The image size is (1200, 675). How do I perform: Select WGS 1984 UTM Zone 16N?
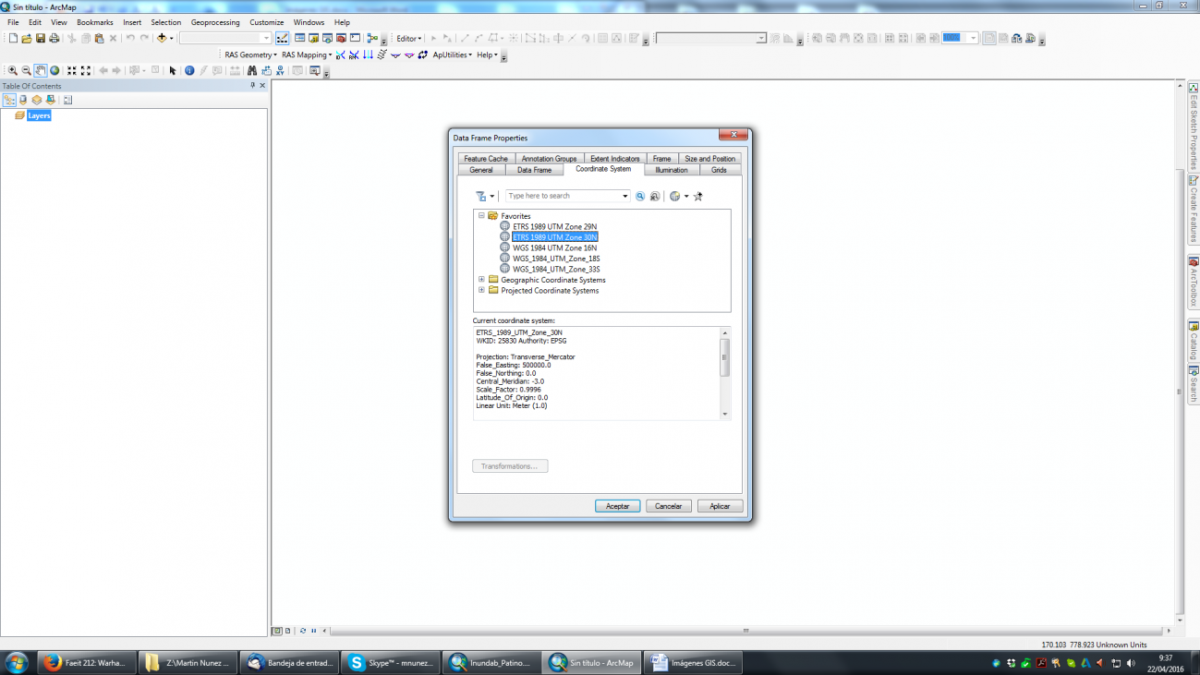tap(554, 248)
